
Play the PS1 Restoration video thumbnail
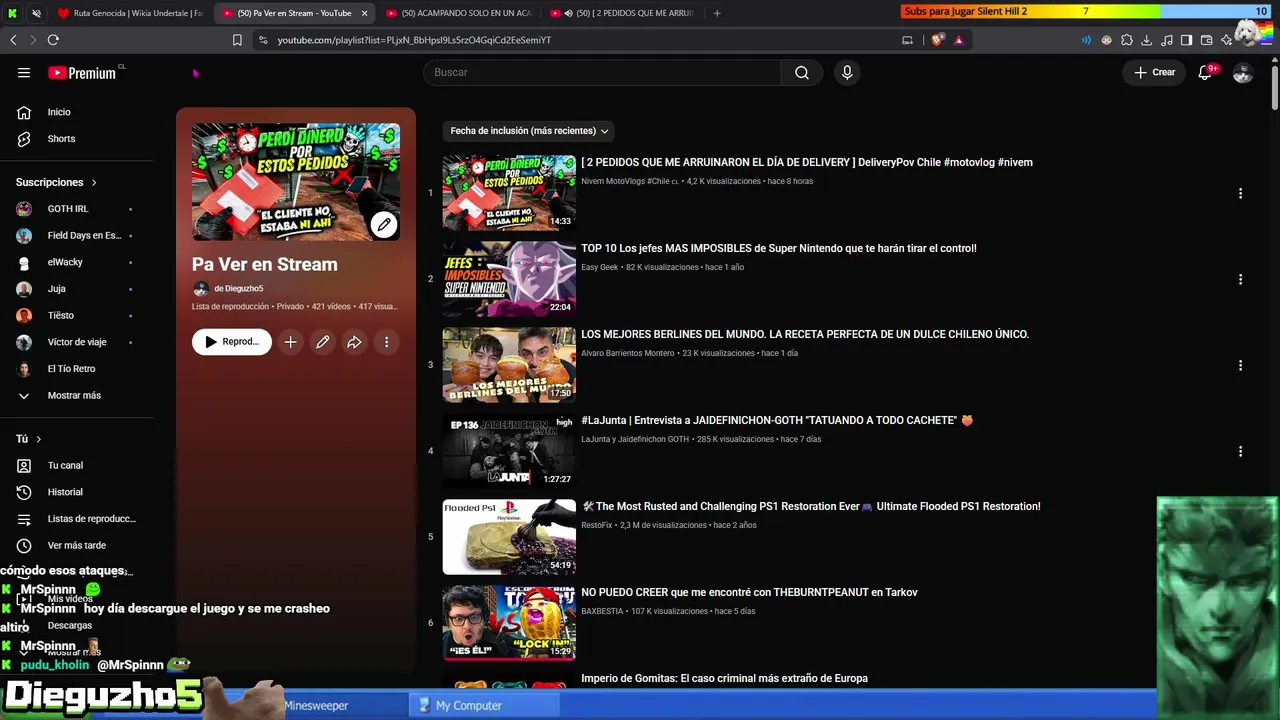509,537
